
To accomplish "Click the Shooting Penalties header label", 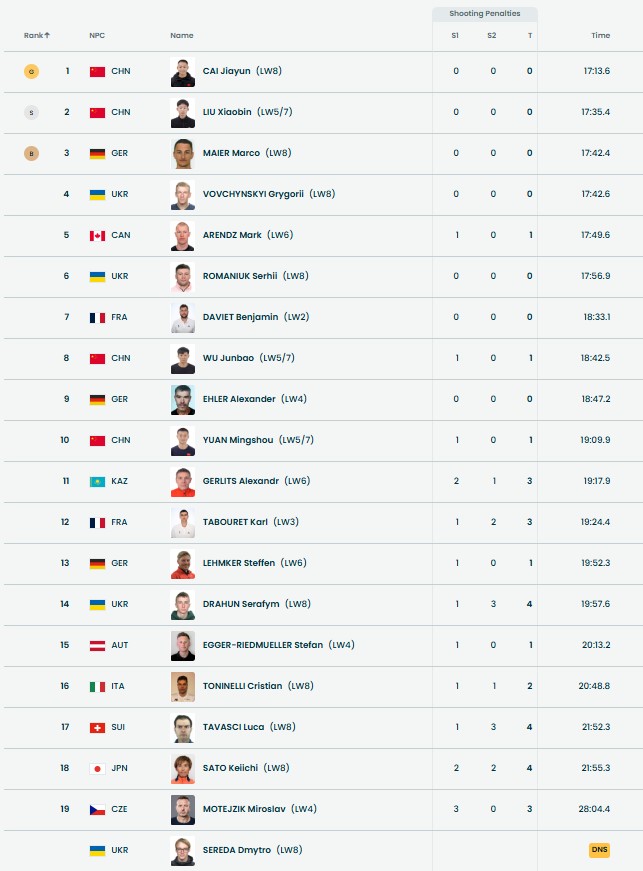I will tap(485, 14).
